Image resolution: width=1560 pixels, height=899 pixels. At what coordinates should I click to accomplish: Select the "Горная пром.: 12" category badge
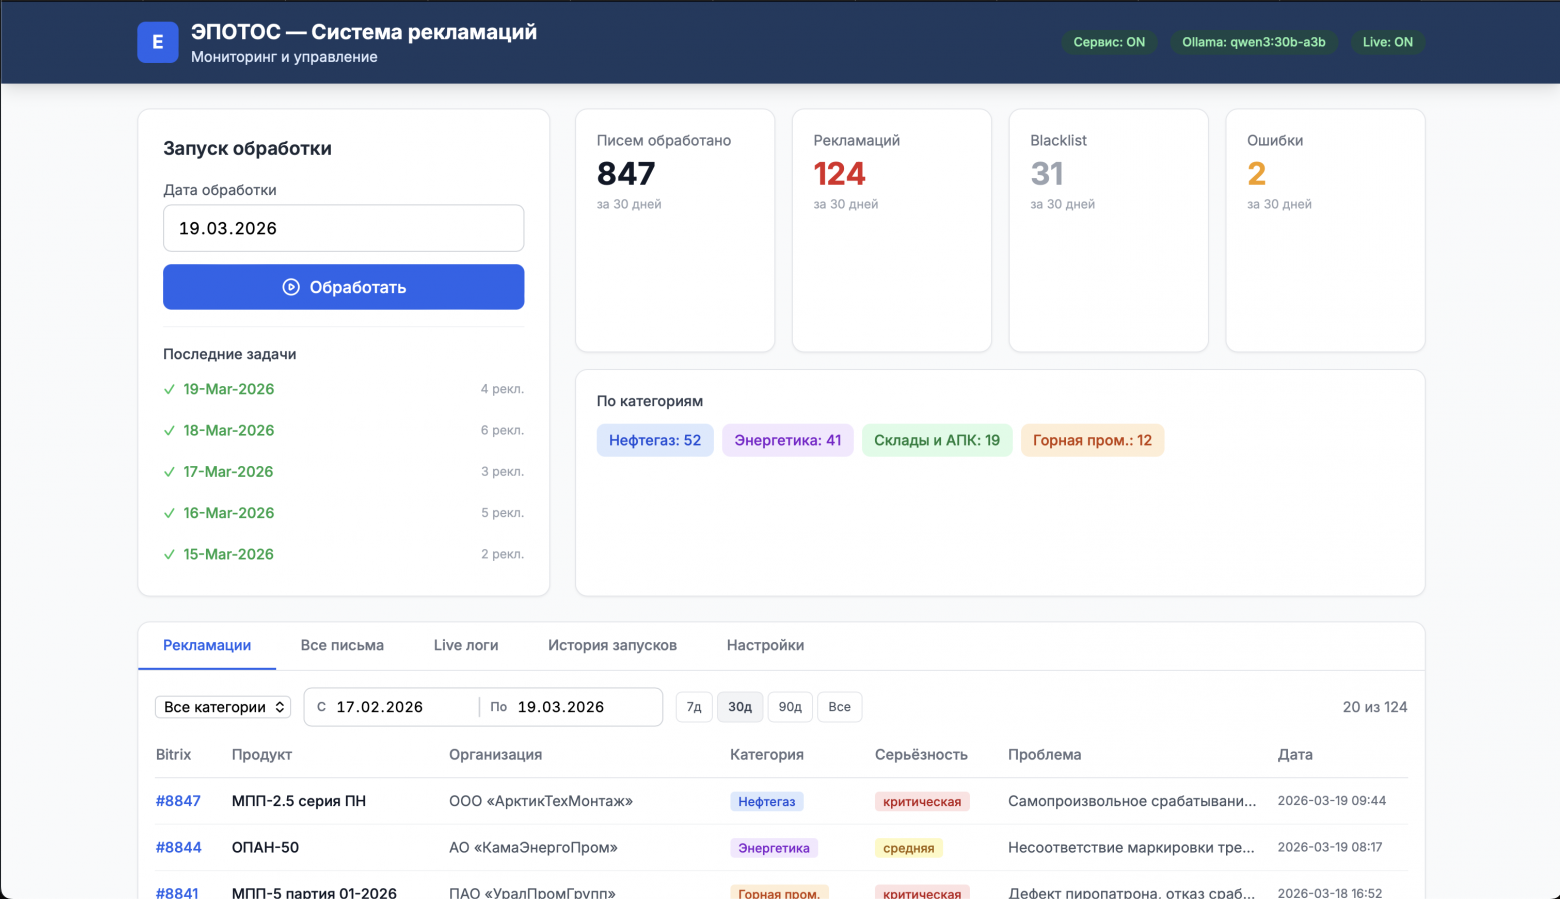point(1092,440)
